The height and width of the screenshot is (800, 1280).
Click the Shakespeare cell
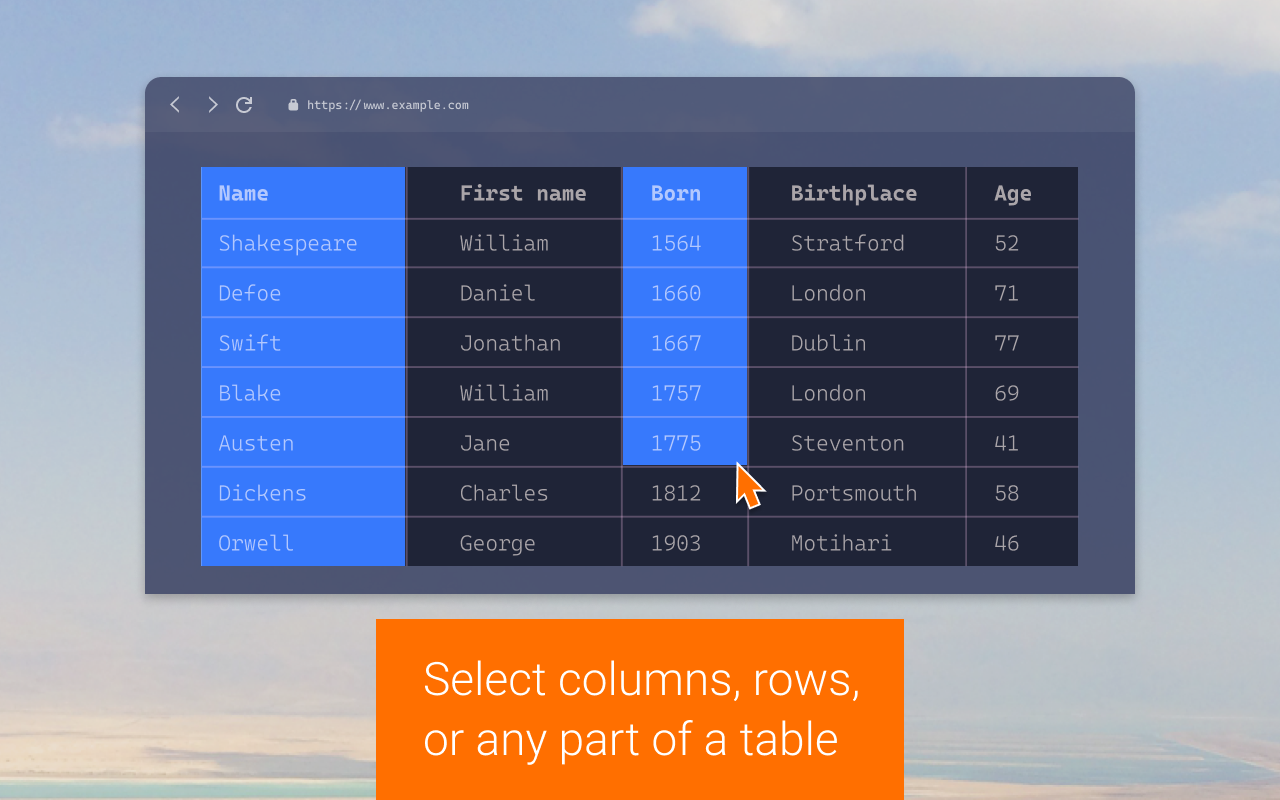coord(303,243)
